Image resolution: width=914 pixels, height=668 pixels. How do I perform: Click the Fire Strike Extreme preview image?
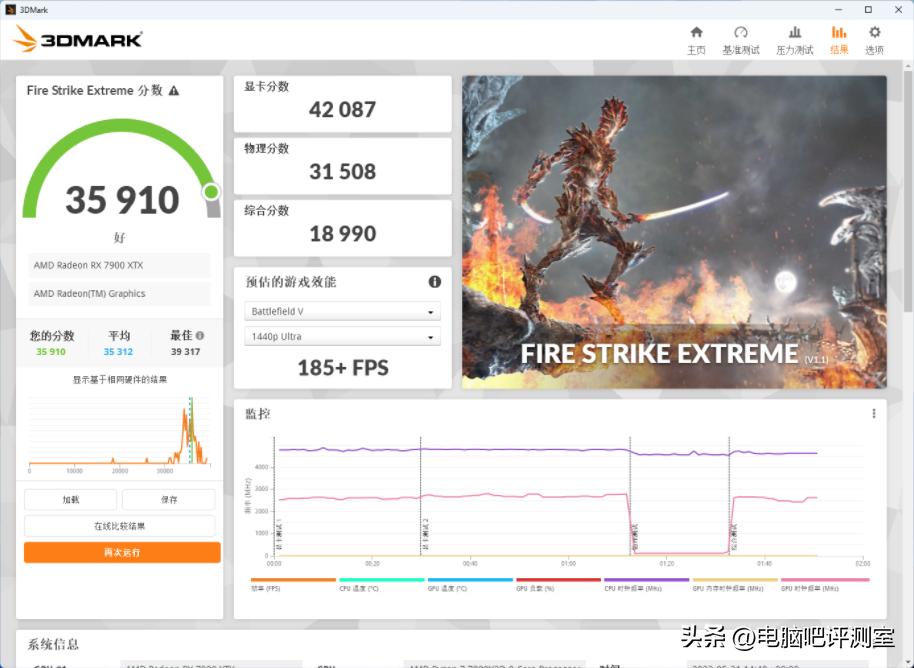point(674,232)
